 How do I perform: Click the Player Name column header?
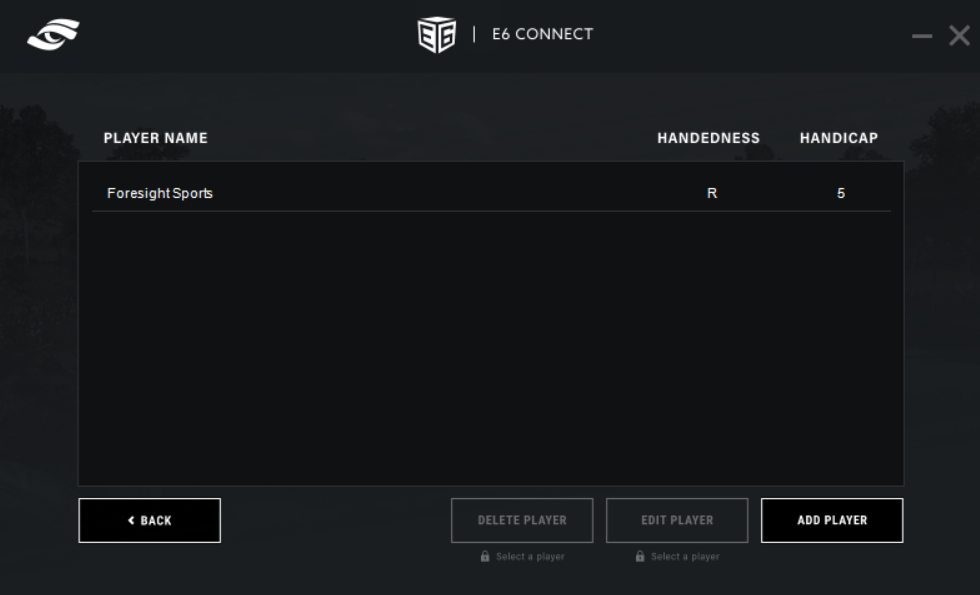[x=156, y=138]
